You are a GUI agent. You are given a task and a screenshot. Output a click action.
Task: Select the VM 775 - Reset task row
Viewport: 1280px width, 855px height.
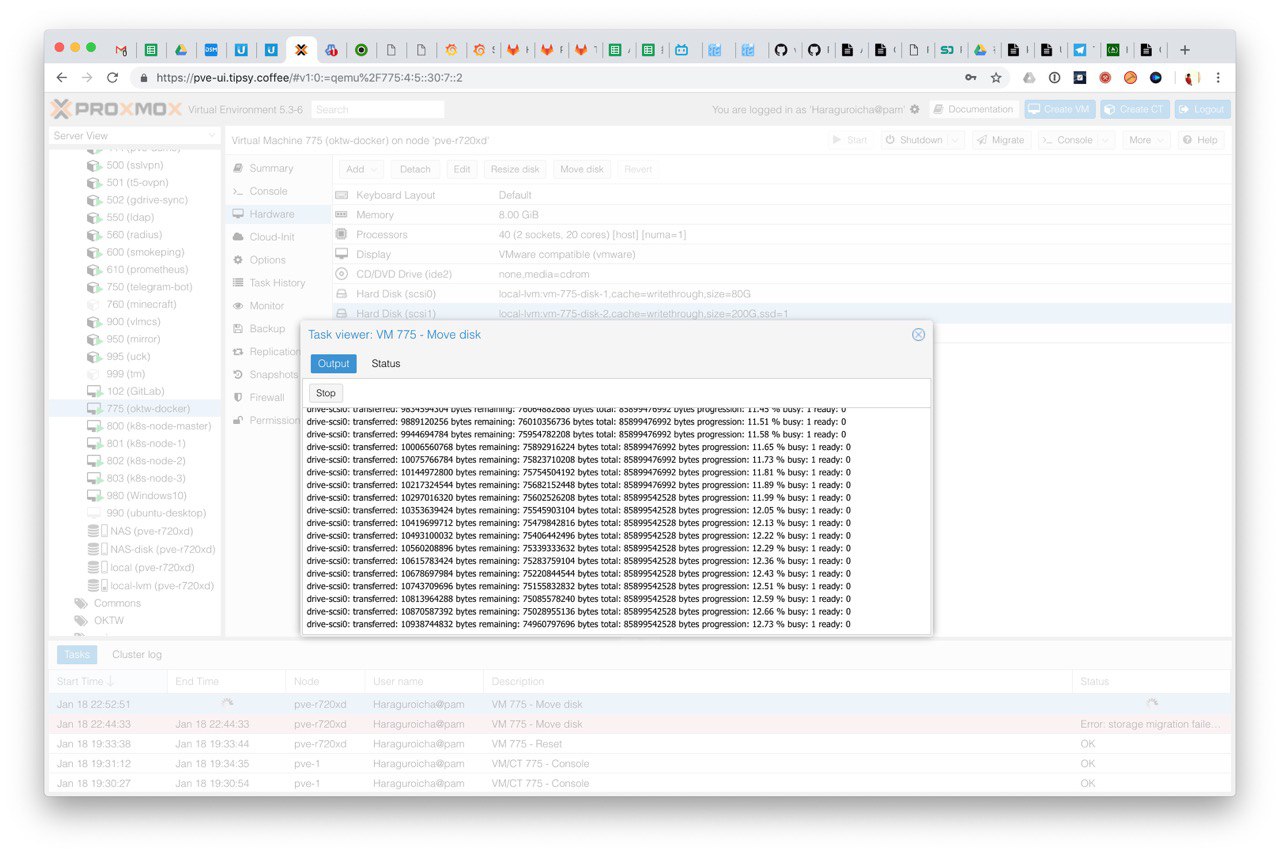640,744
